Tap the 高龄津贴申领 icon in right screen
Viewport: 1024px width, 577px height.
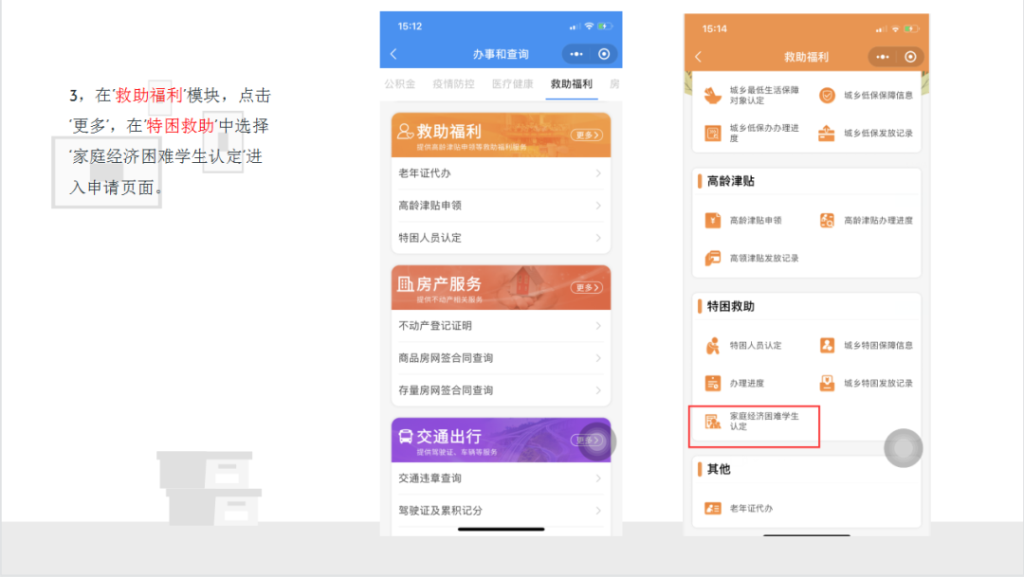(713, 220)
